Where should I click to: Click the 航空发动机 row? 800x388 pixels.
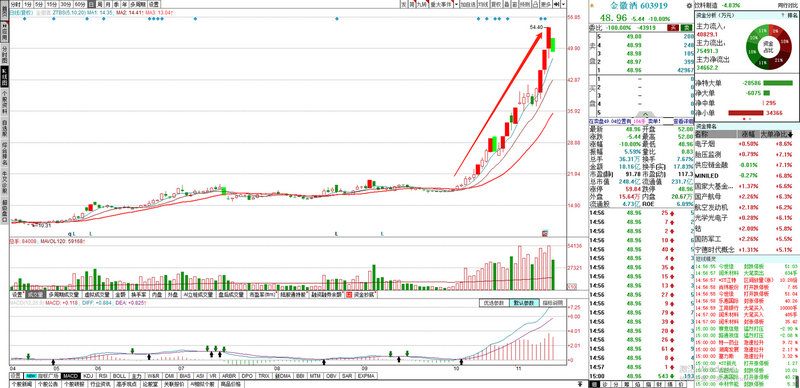click(x=745, y=207)
